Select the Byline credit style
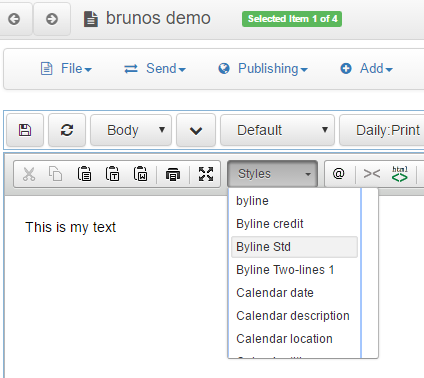424x378 pixels. point(294,224)
